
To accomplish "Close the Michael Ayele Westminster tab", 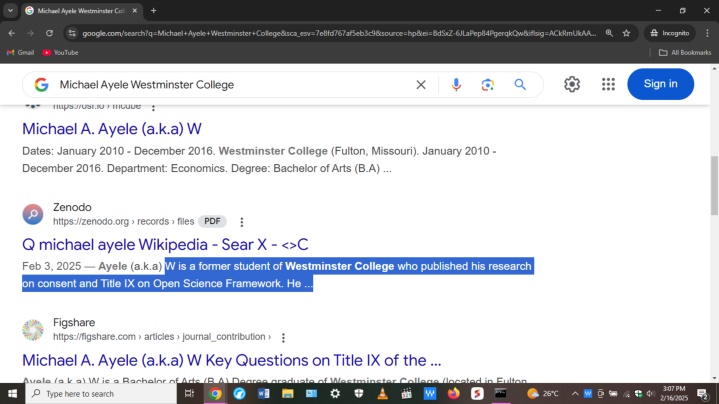I will tap(134, 11).
